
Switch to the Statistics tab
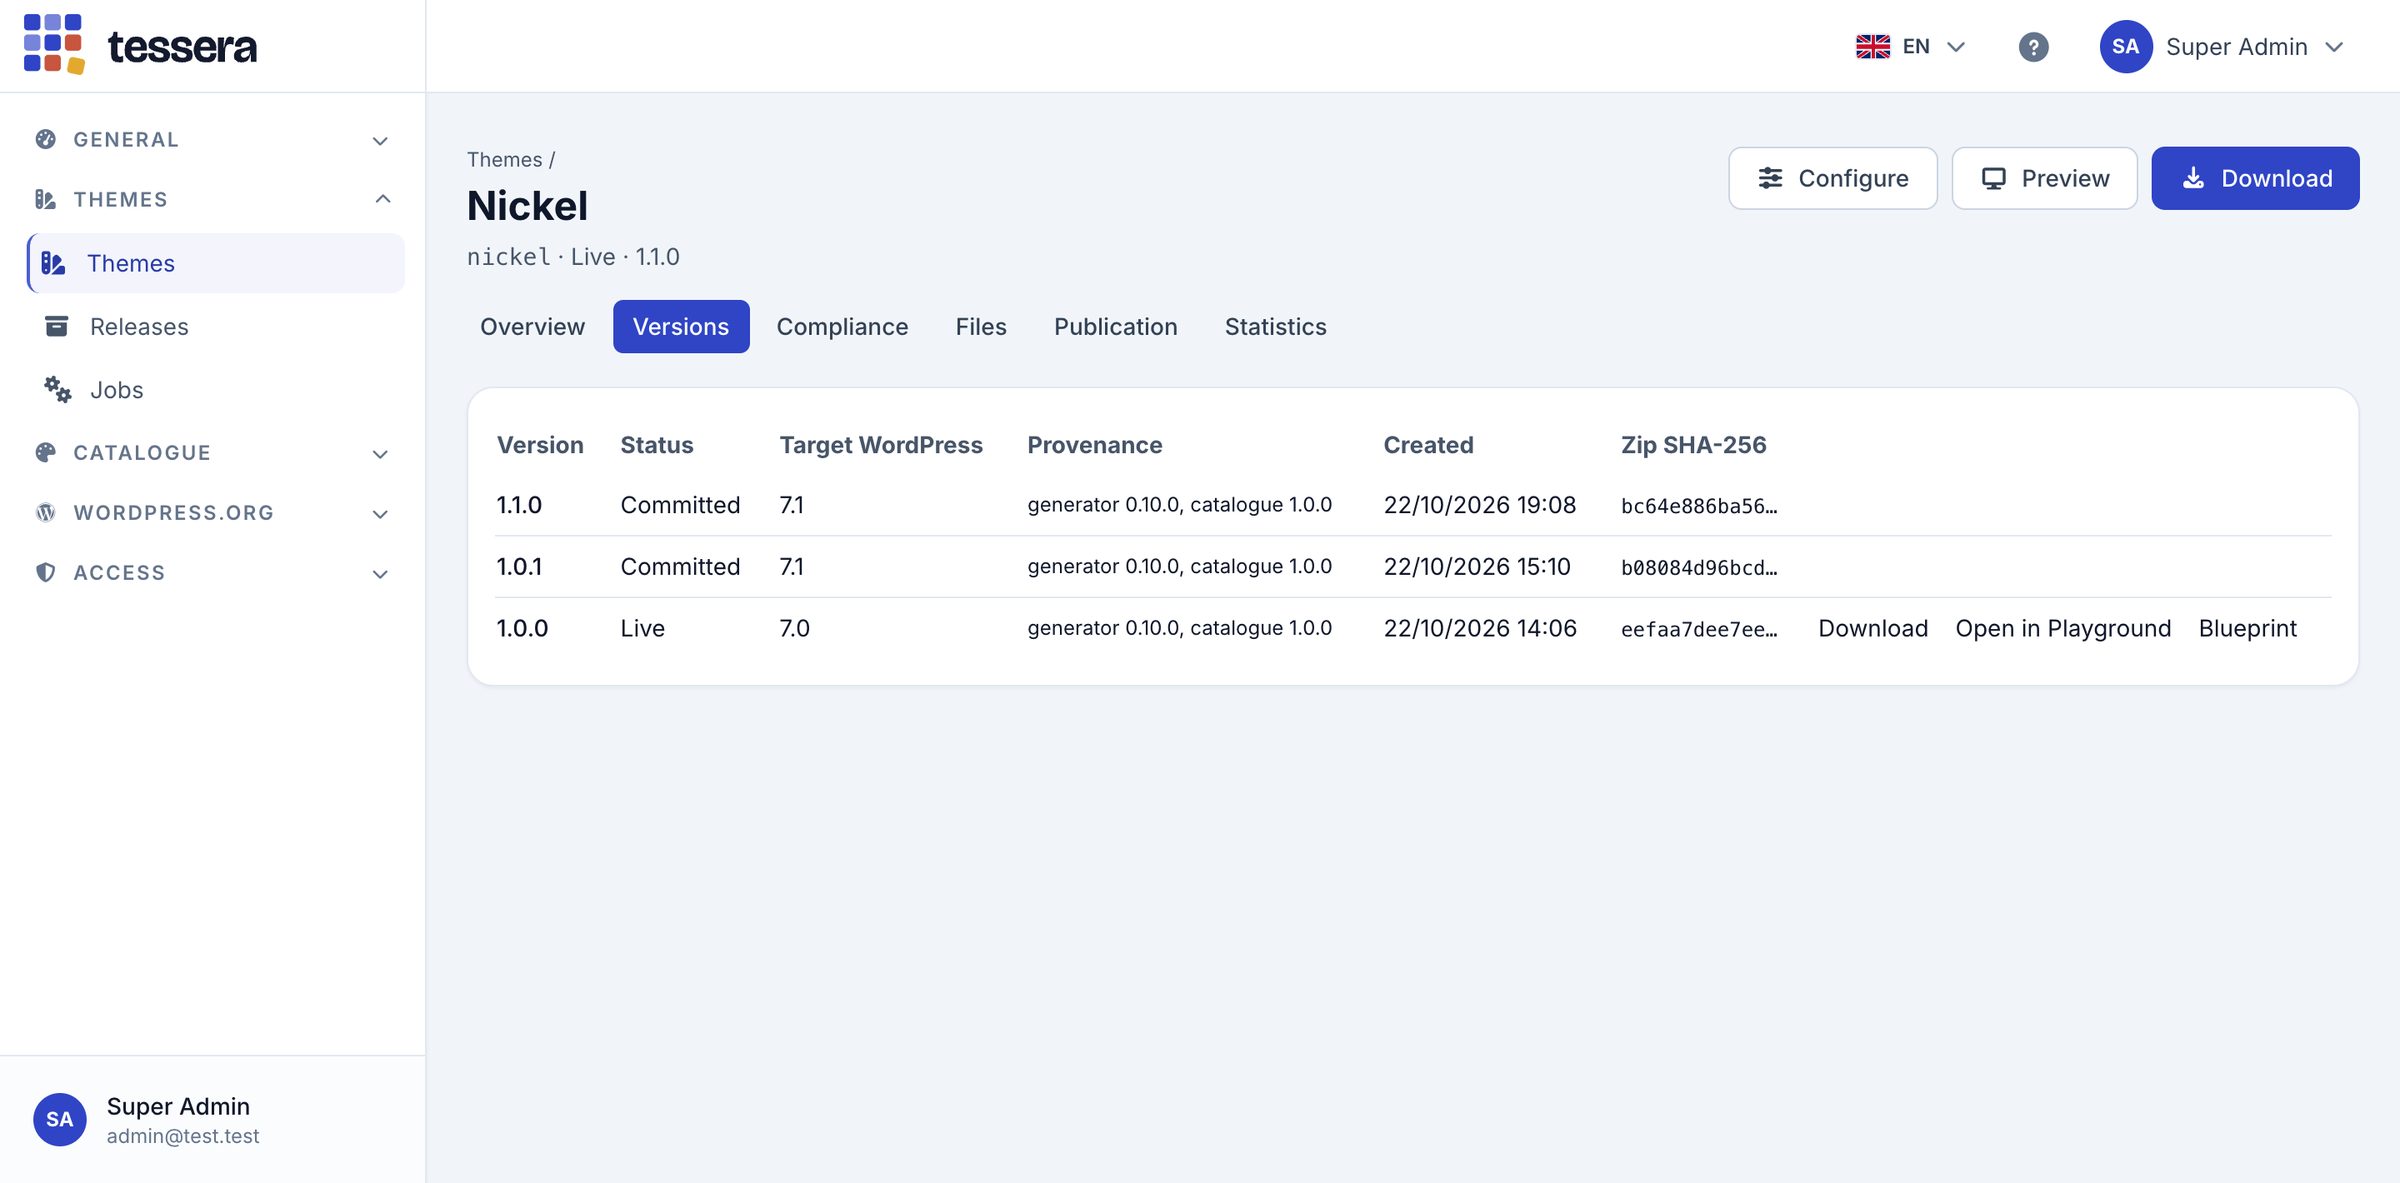pyautogui.click(x=1275, y=326)
